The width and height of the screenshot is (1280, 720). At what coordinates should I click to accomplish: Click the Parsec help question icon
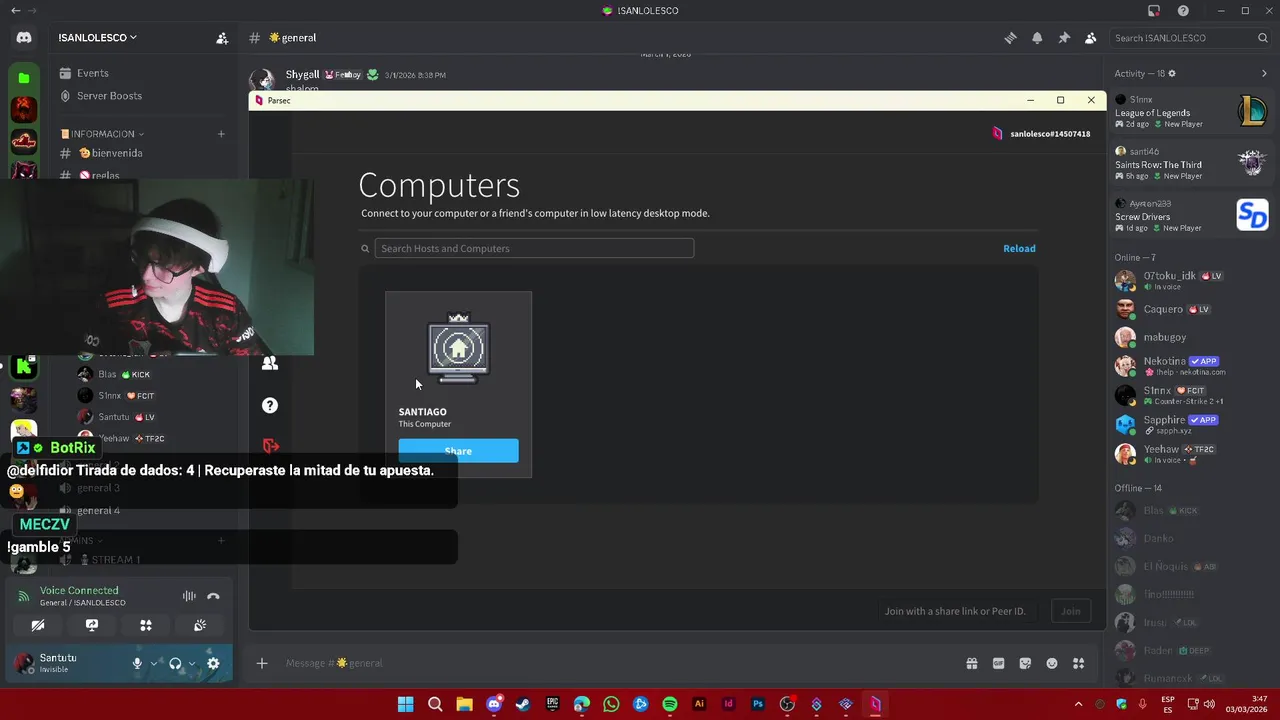[270, 405]
